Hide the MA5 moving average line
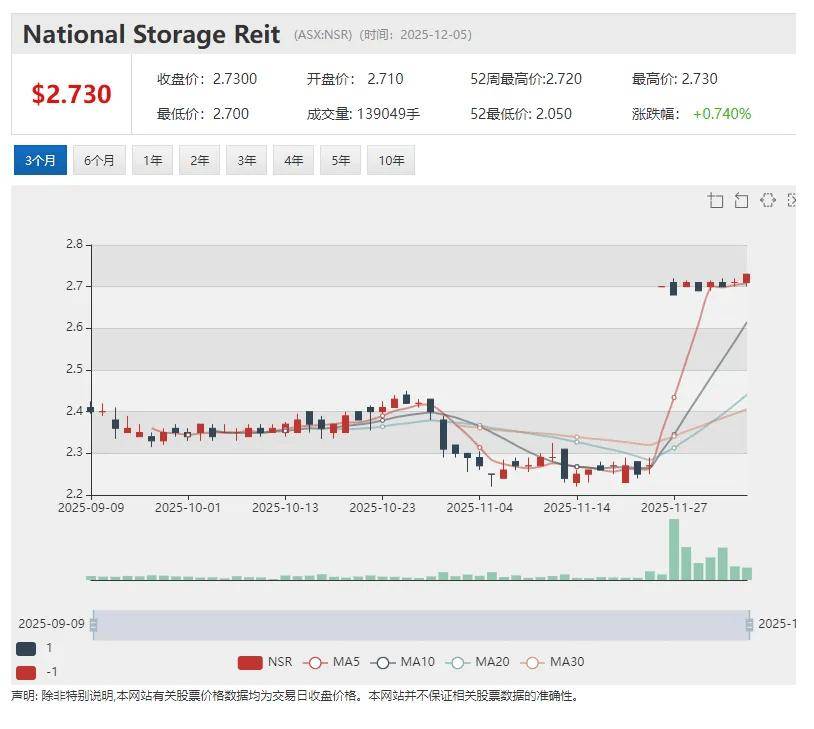This screenshot has height=729, width=814. (333, 662)
